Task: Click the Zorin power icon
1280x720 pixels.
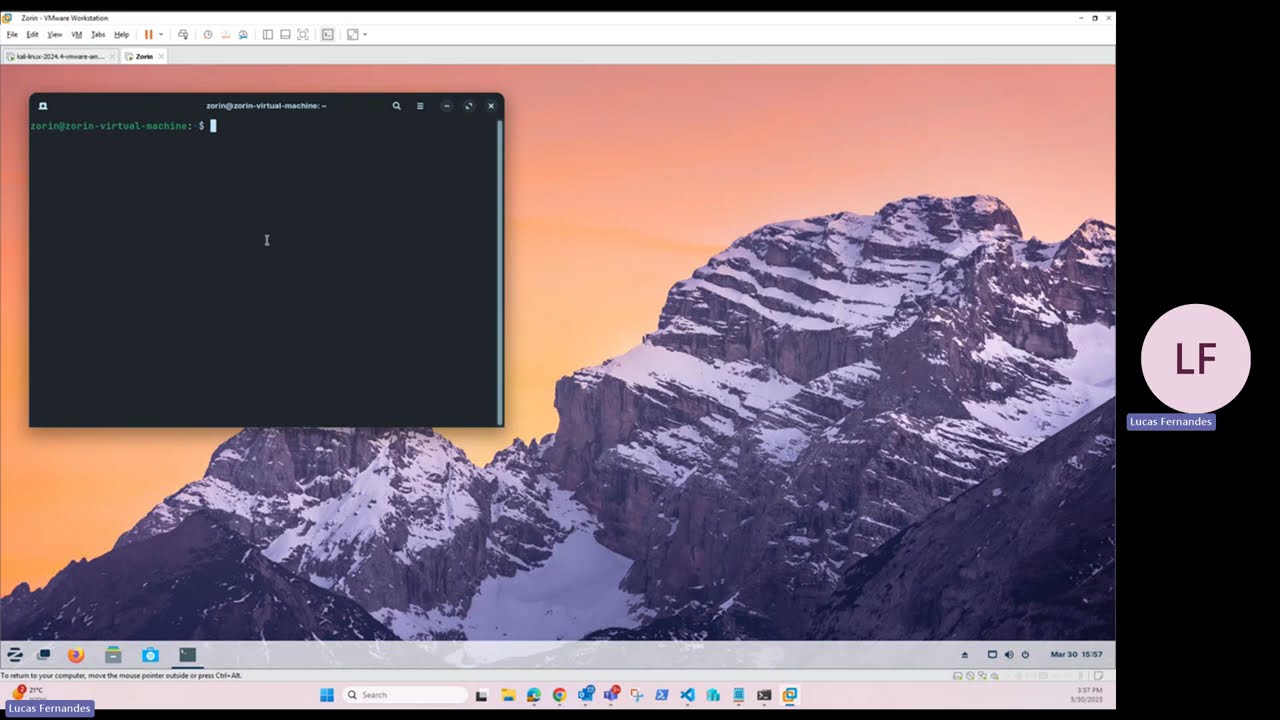Action: point(1025,655)
